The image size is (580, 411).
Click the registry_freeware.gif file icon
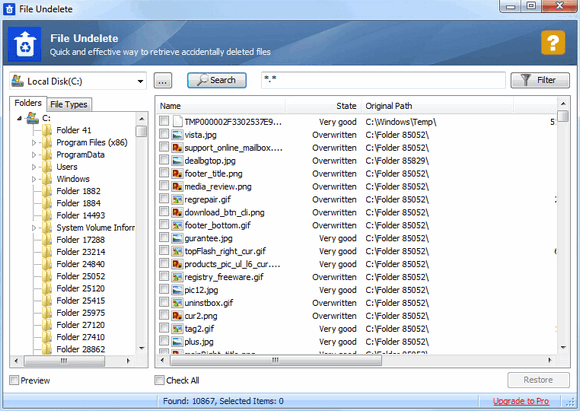[178, 277]
